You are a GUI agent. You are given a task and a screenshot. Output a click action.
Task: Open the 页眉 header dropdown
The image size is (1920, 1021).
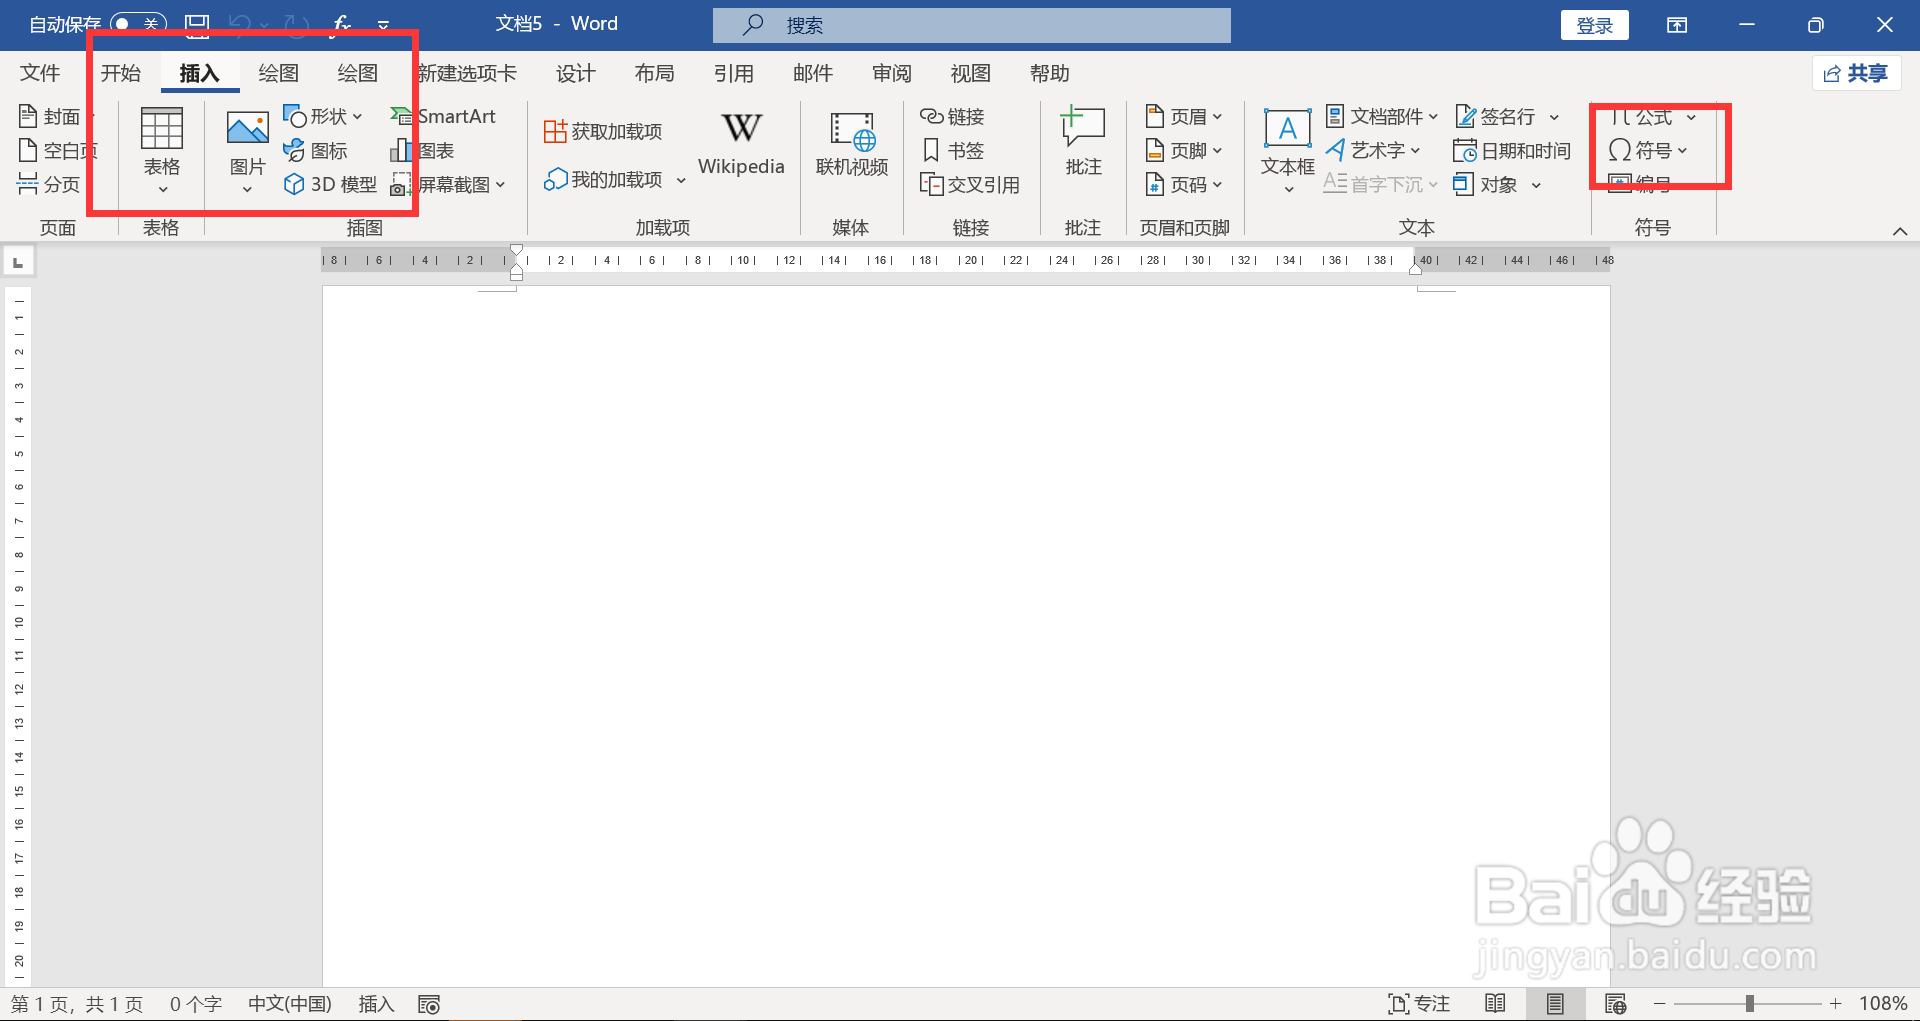(x=1184, y=117)
